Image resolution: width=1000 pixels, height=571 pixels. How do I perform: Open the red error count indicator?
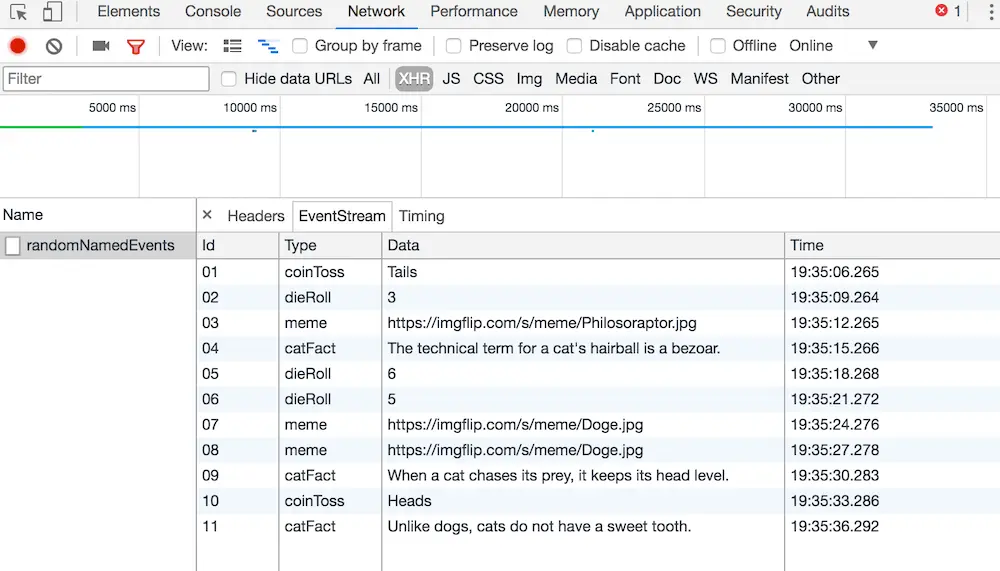pyautogui.click(x=948, y=11)
